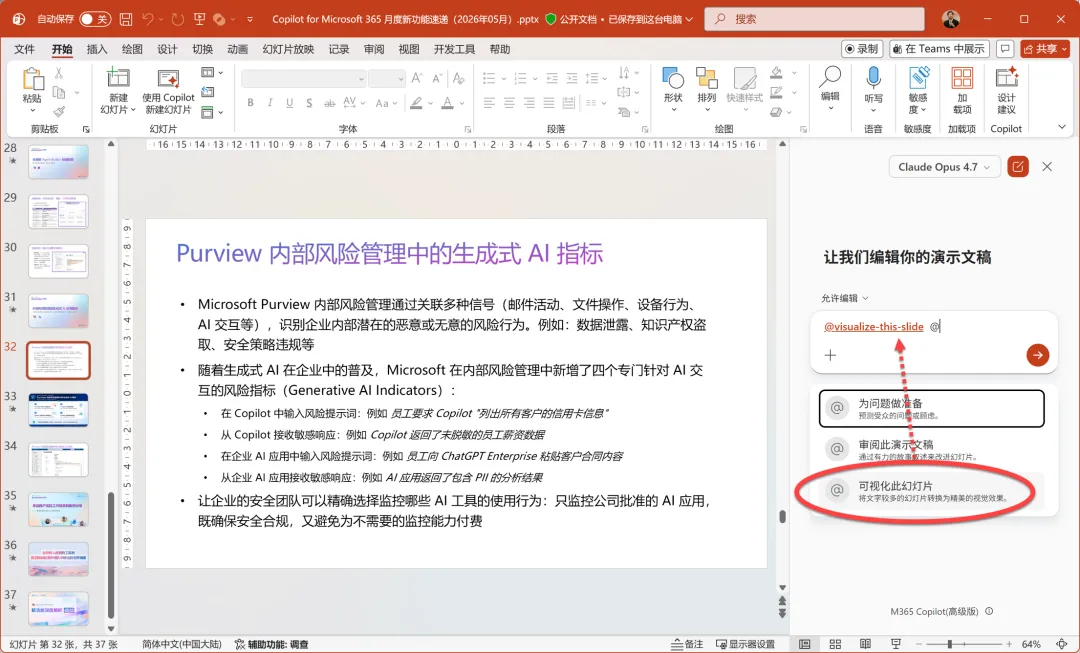
Task: Toggle the AutoSave switch
Action: (x=95, y=19)
